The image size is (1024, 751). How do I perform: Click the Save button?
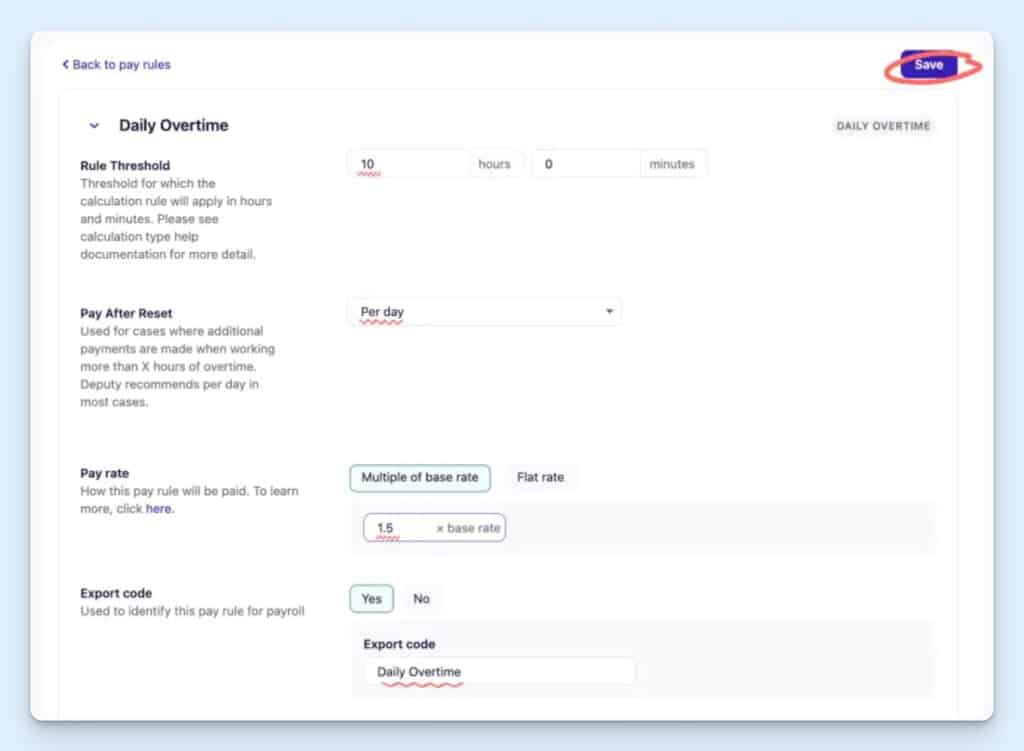click(x=928, y=64)
